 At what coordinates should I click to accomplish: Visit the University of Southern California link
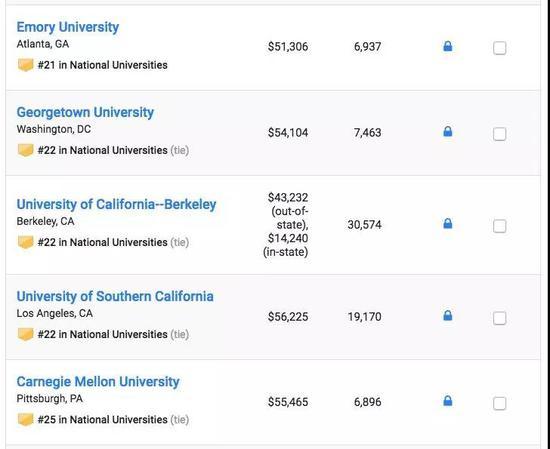tap(115, 296)
